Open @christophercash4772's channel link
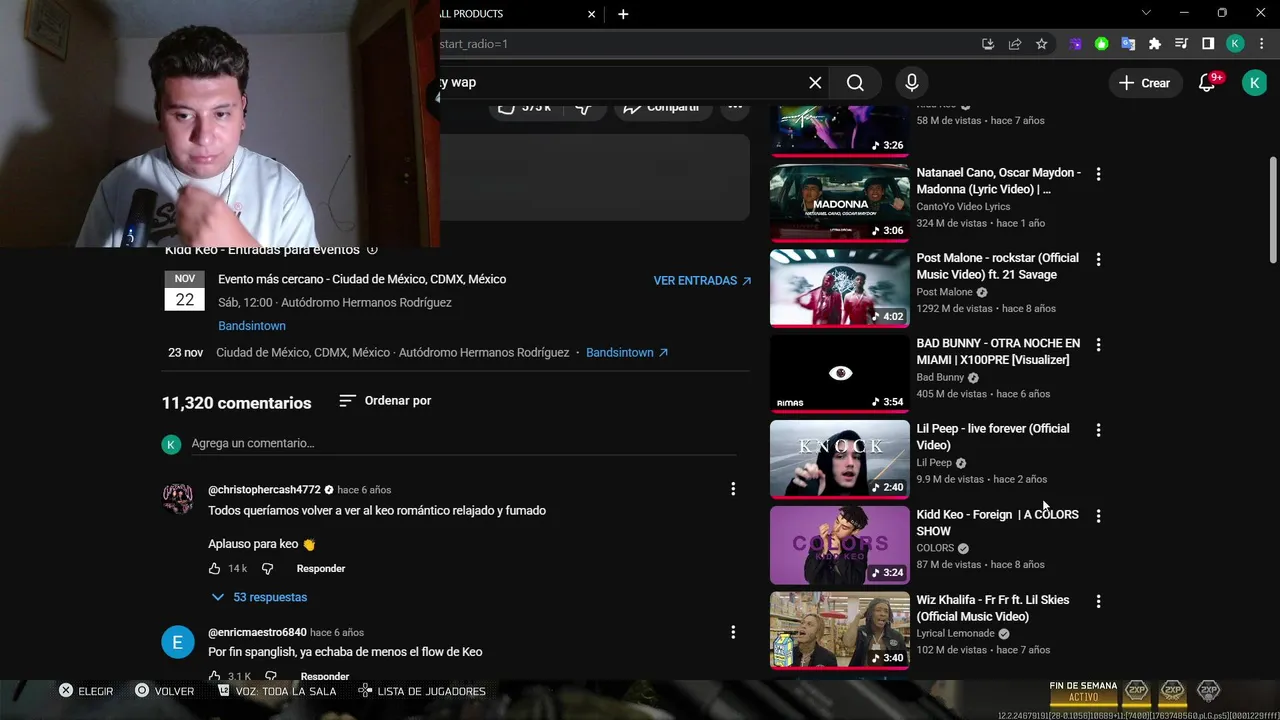The image size is (1280, 720). pyautogui.click(x=264, y=490)
